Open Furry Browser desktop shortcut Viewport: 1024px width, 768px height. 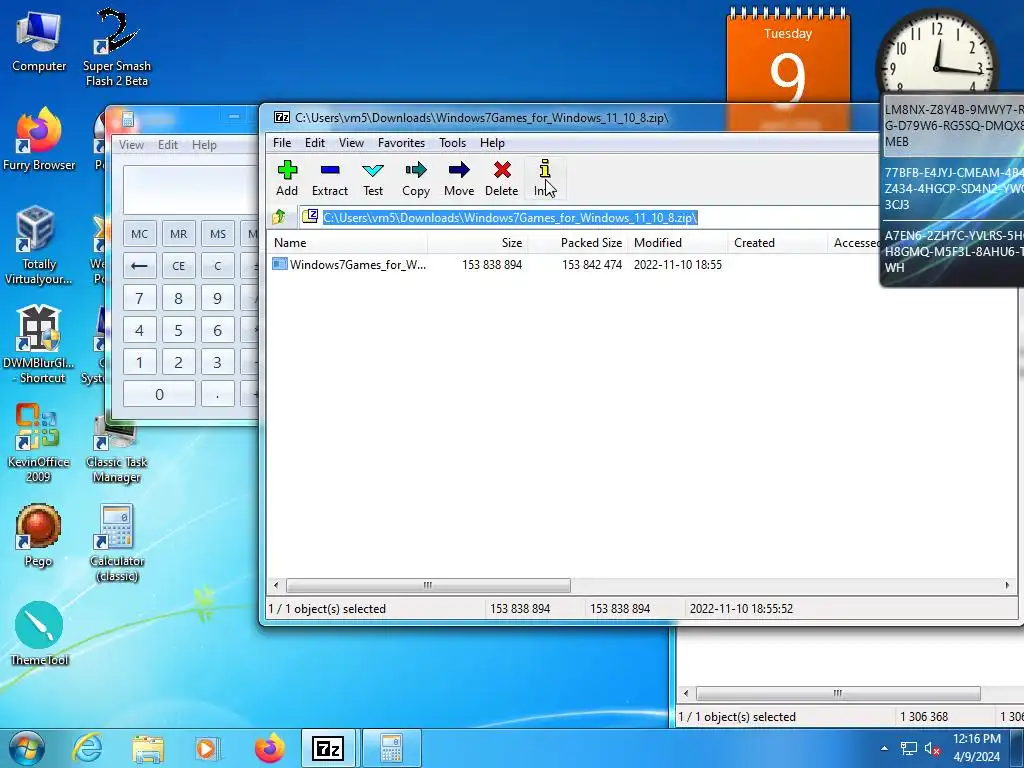pos(39,140)
